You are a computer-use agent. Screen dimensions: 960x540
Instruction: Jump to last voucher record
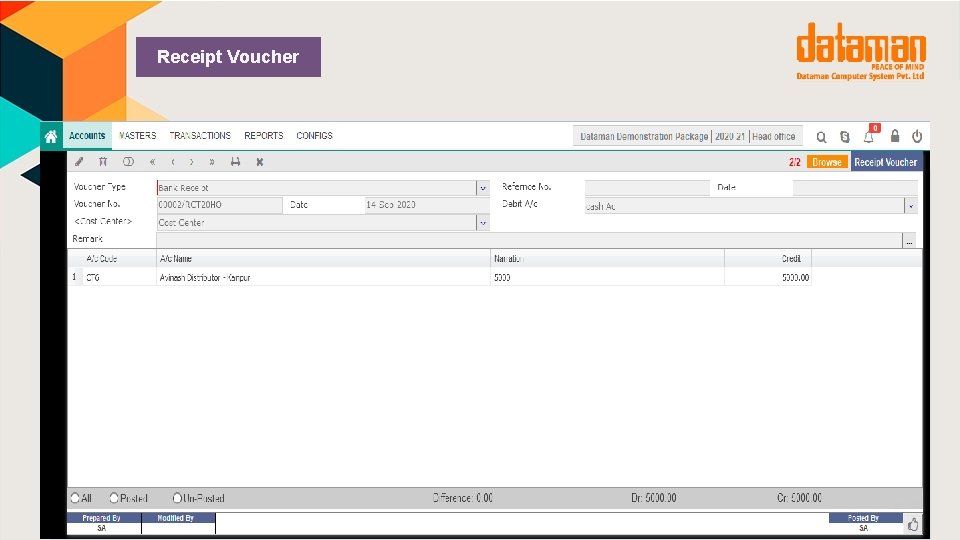212,162
